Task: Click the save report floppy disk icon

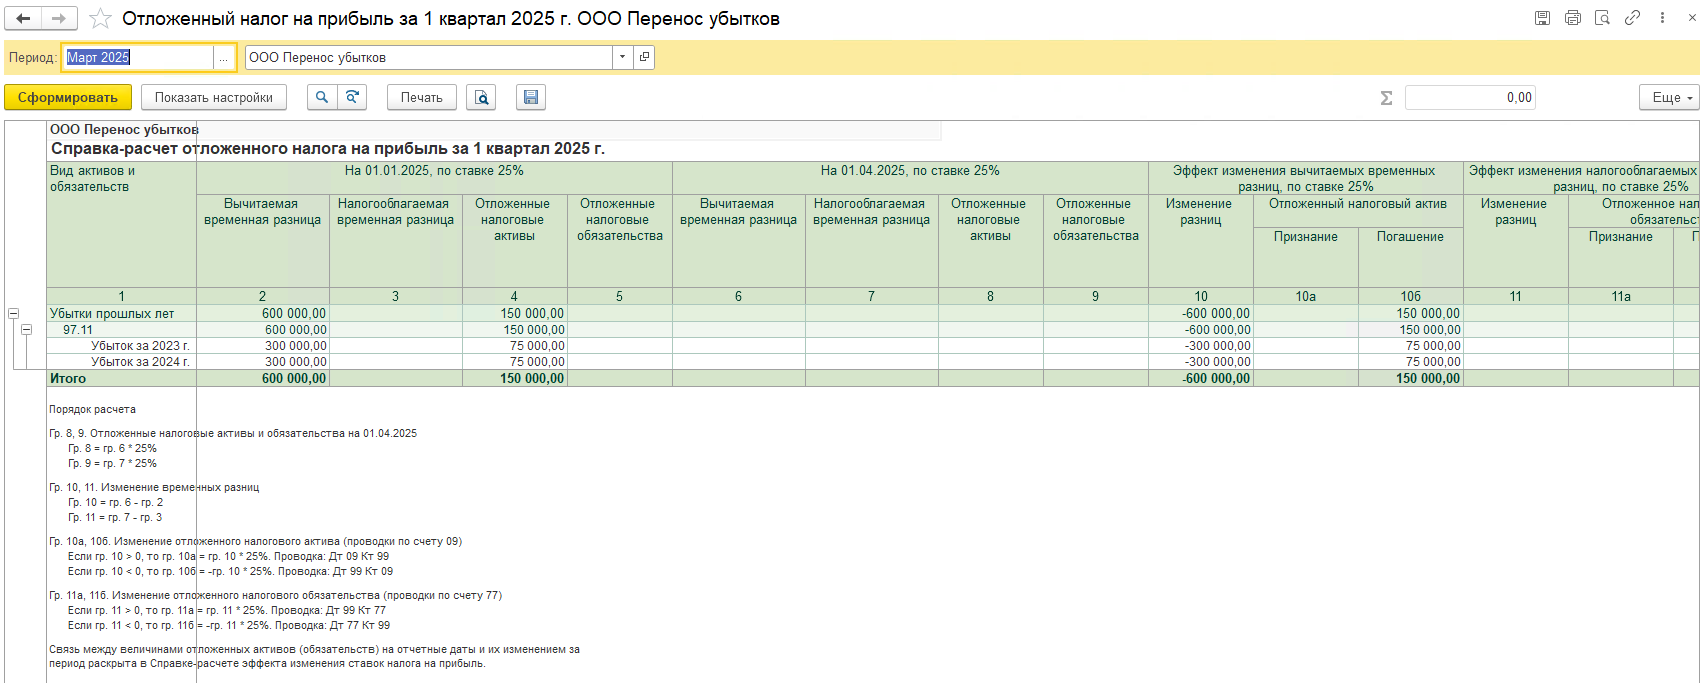Action: (531, 97)
